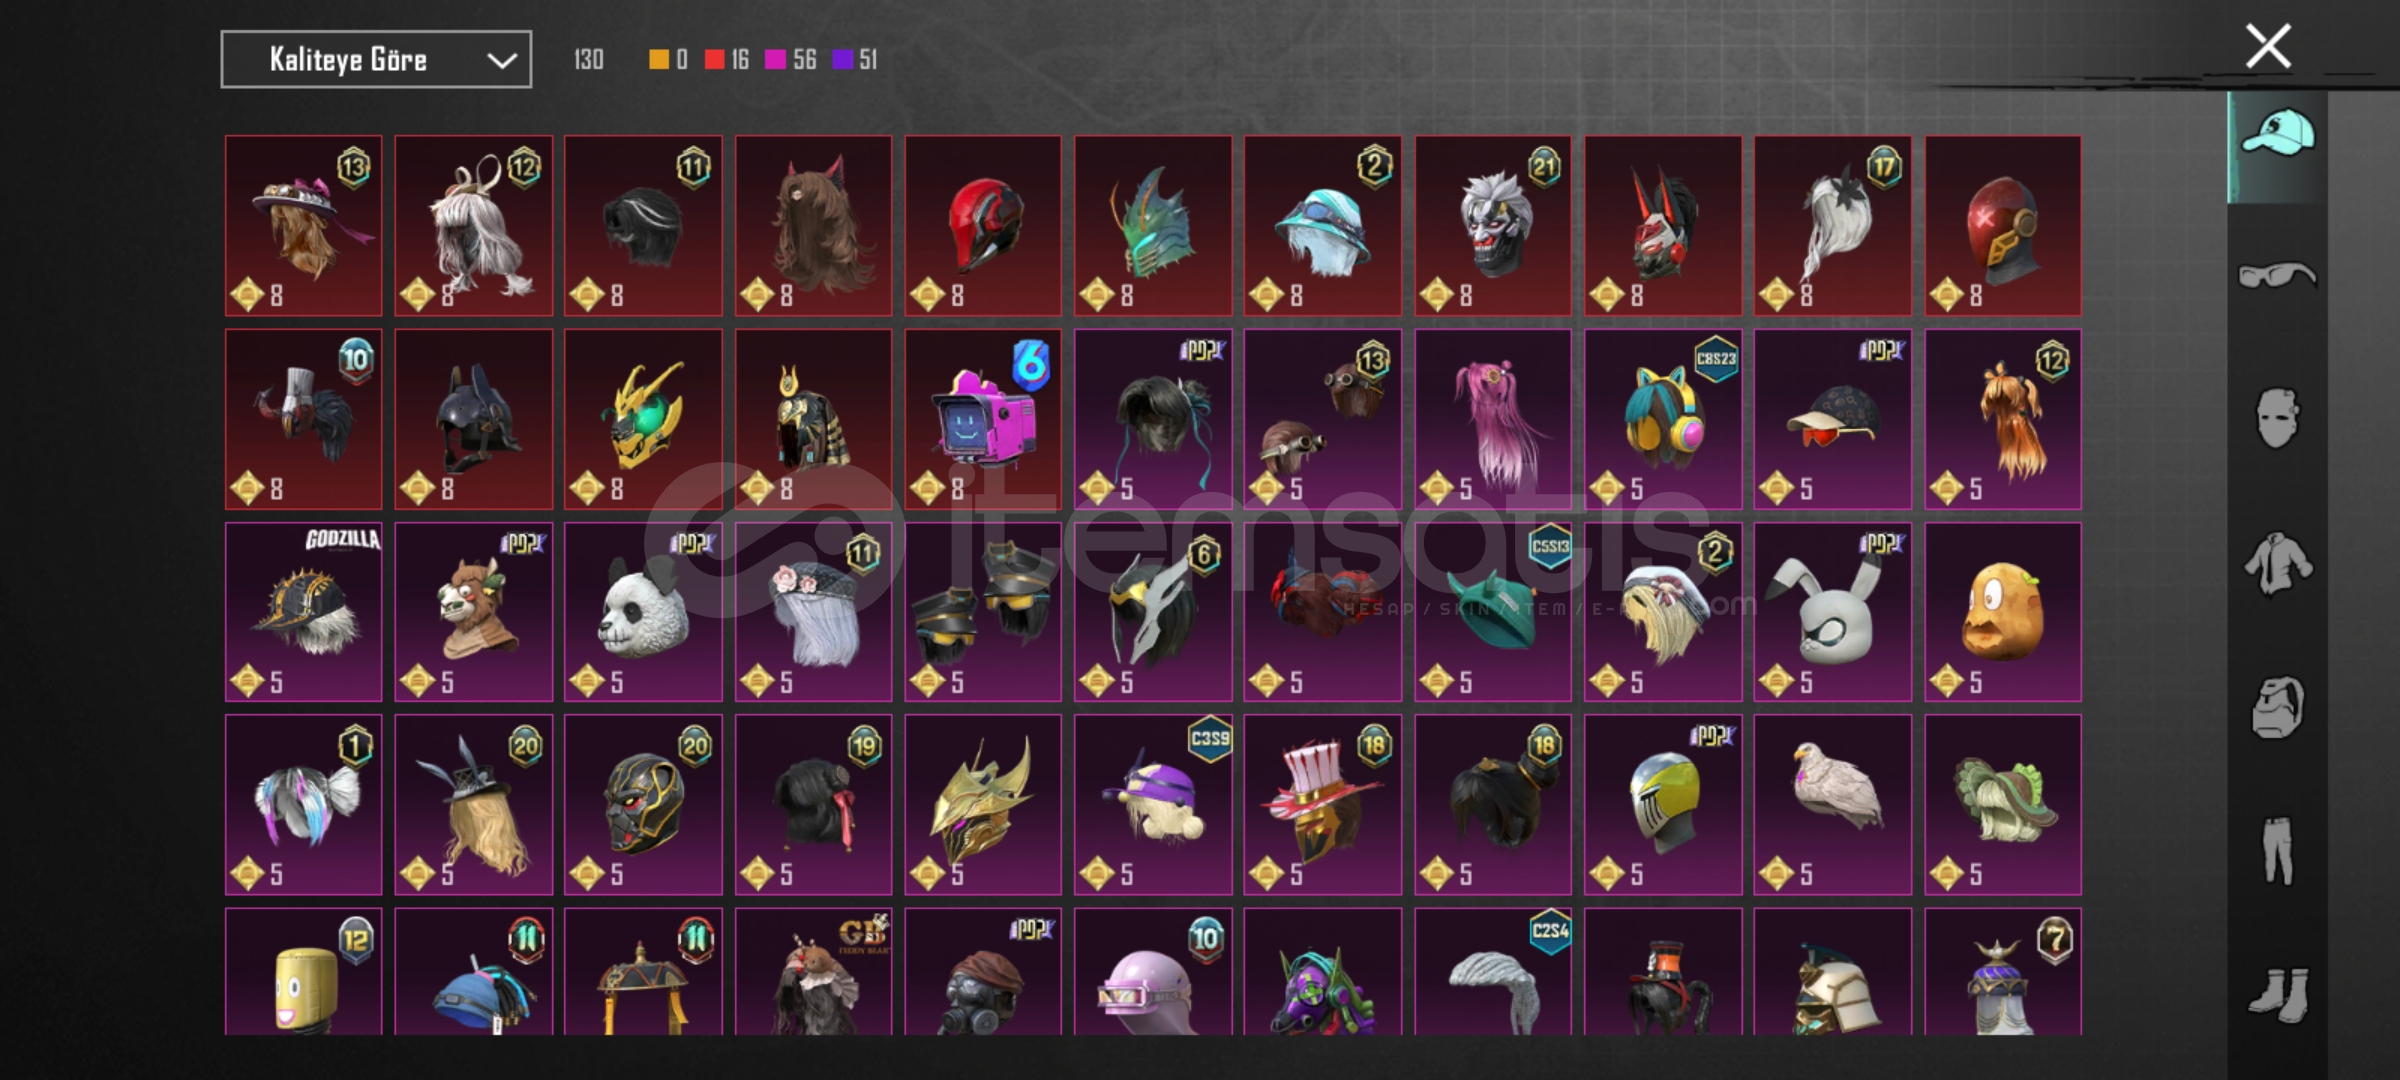Open the headgear cap category
The image size is (2400, 1080).
(2277, 134)
